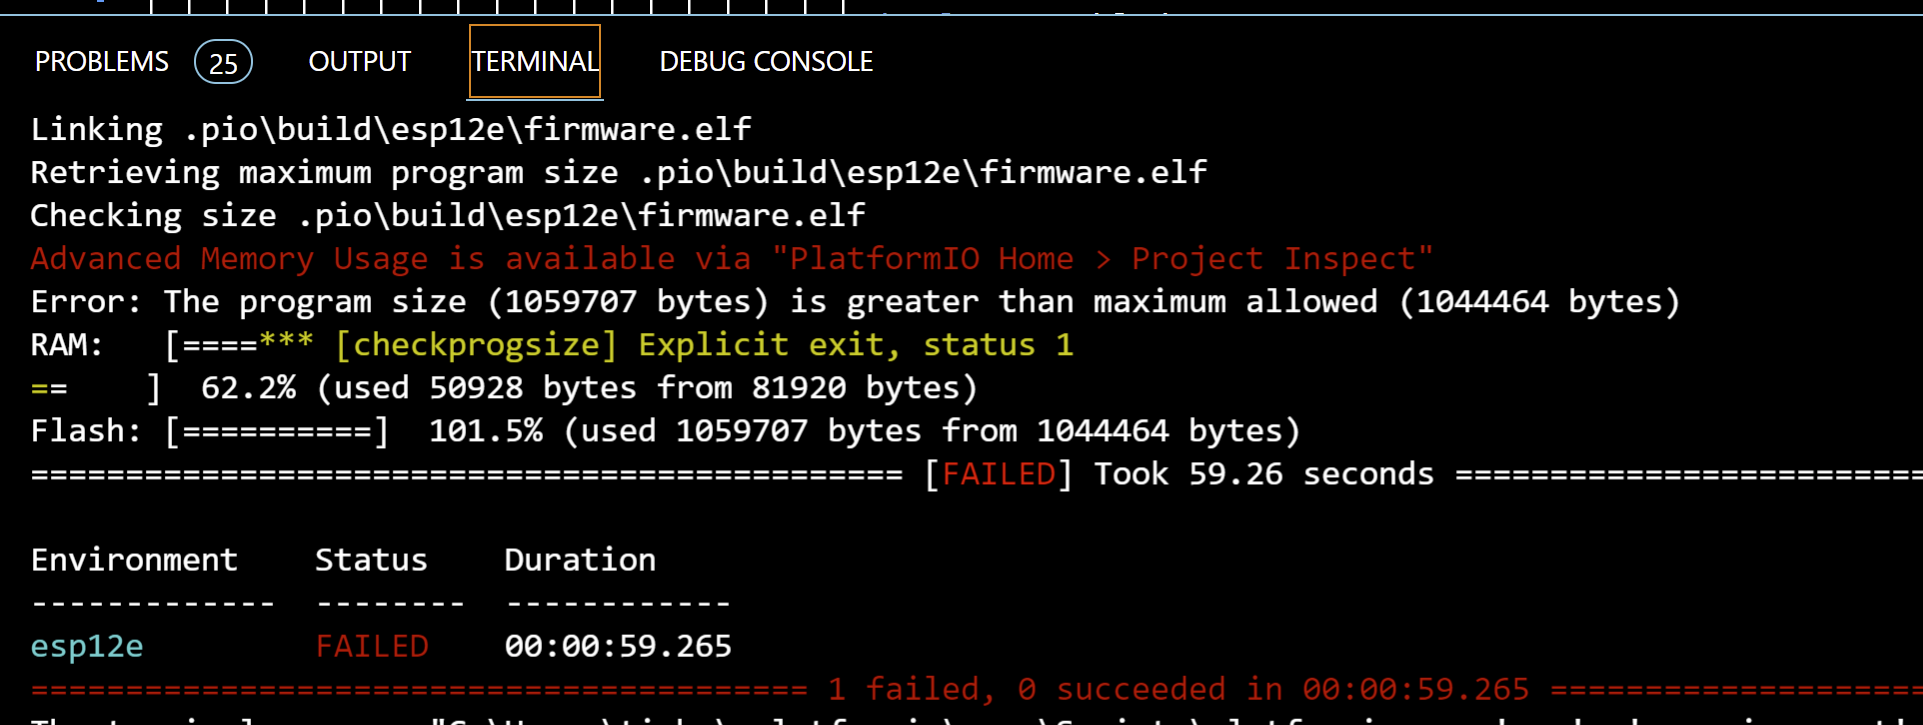Click the Duration column header

(x=579, y=559)
